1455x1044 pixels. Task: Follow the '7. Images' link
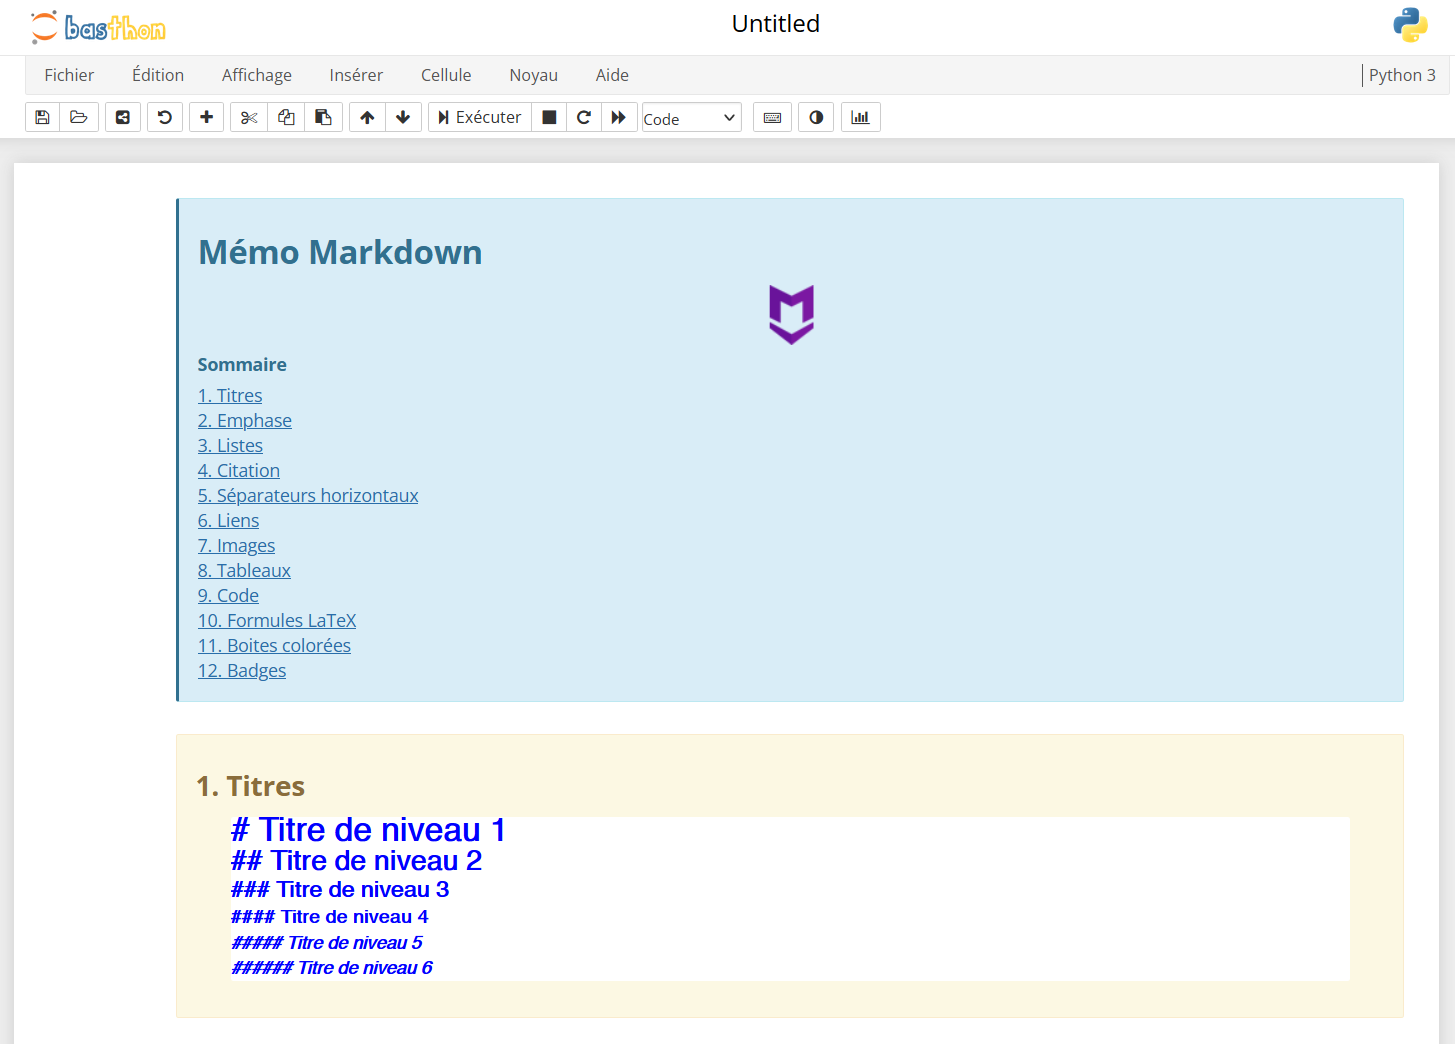click(236, 546)
